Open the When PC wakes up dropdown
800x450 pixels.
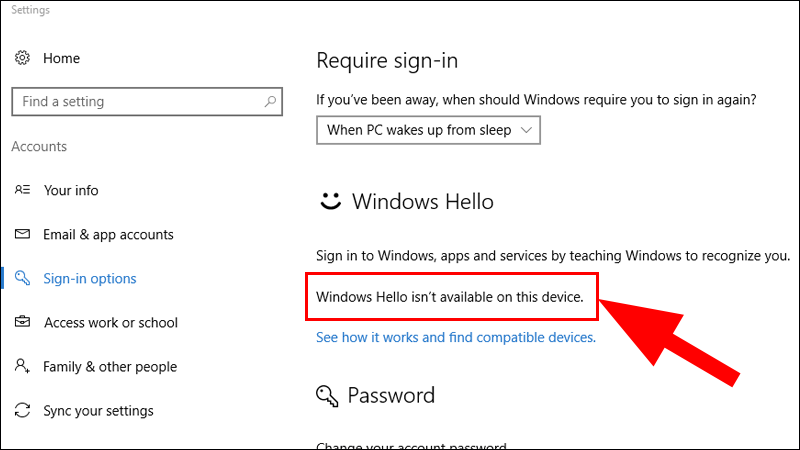click(x=428, y=130)
